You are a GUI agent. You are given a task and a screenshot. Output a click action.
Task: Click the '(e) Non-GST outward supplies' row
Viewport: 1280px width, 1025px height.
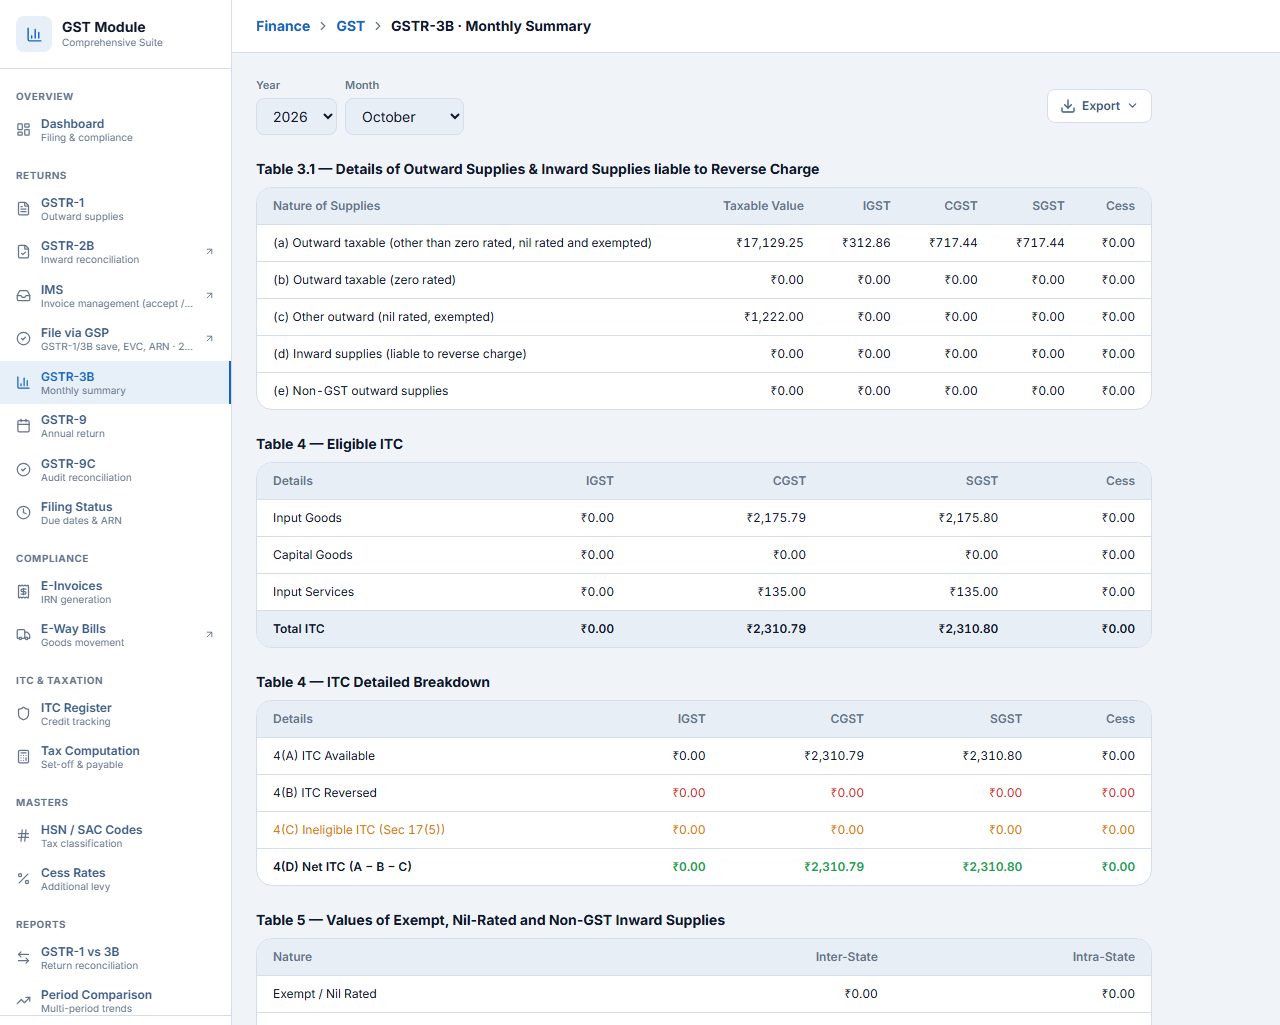704,391
